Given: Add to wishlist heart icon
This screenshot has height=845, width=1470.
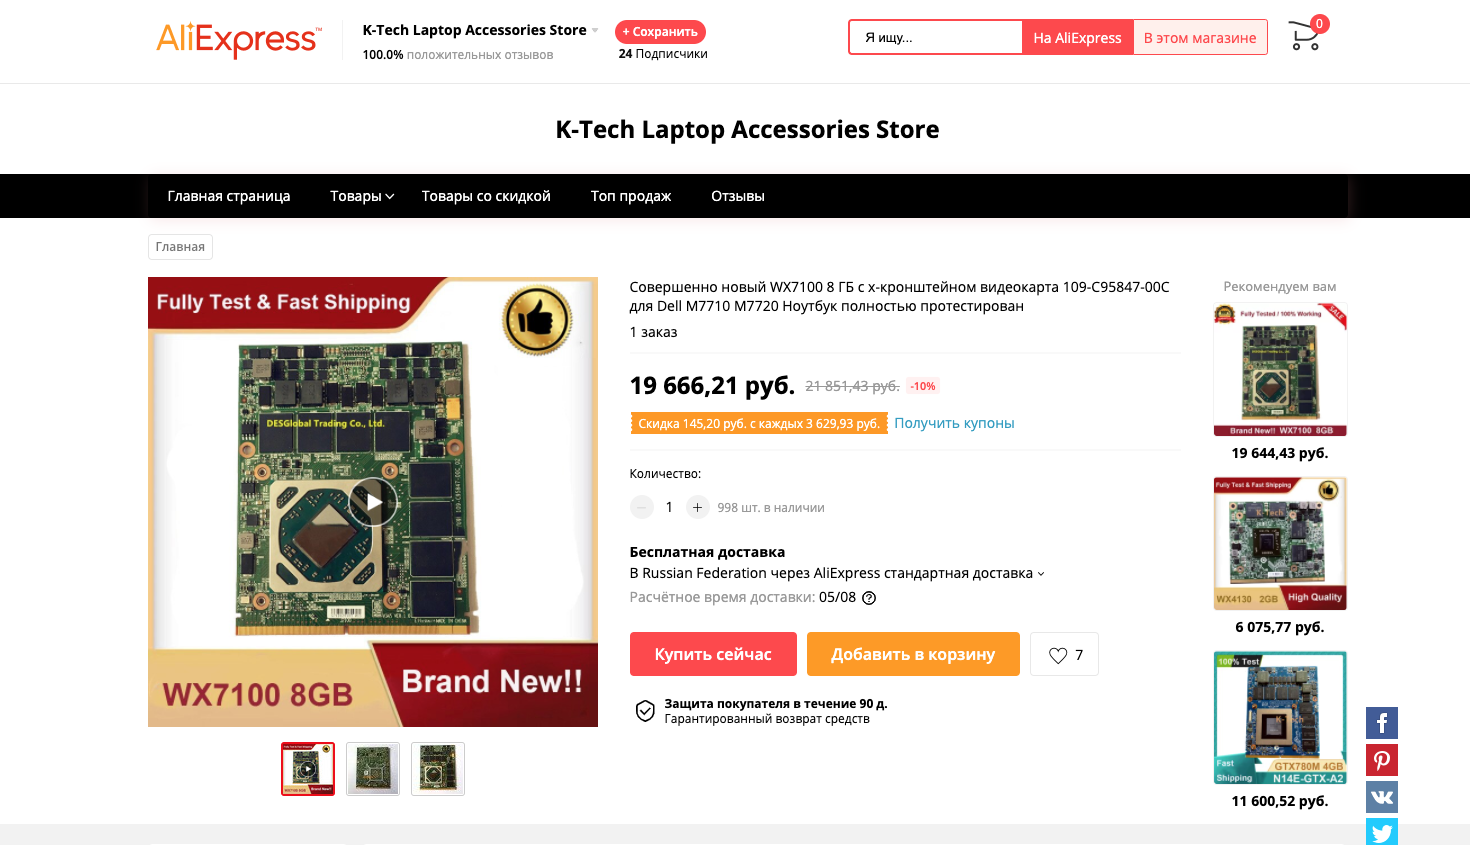Looking at the screenshot, I should pyautogui.click(x=1058, y=655).
